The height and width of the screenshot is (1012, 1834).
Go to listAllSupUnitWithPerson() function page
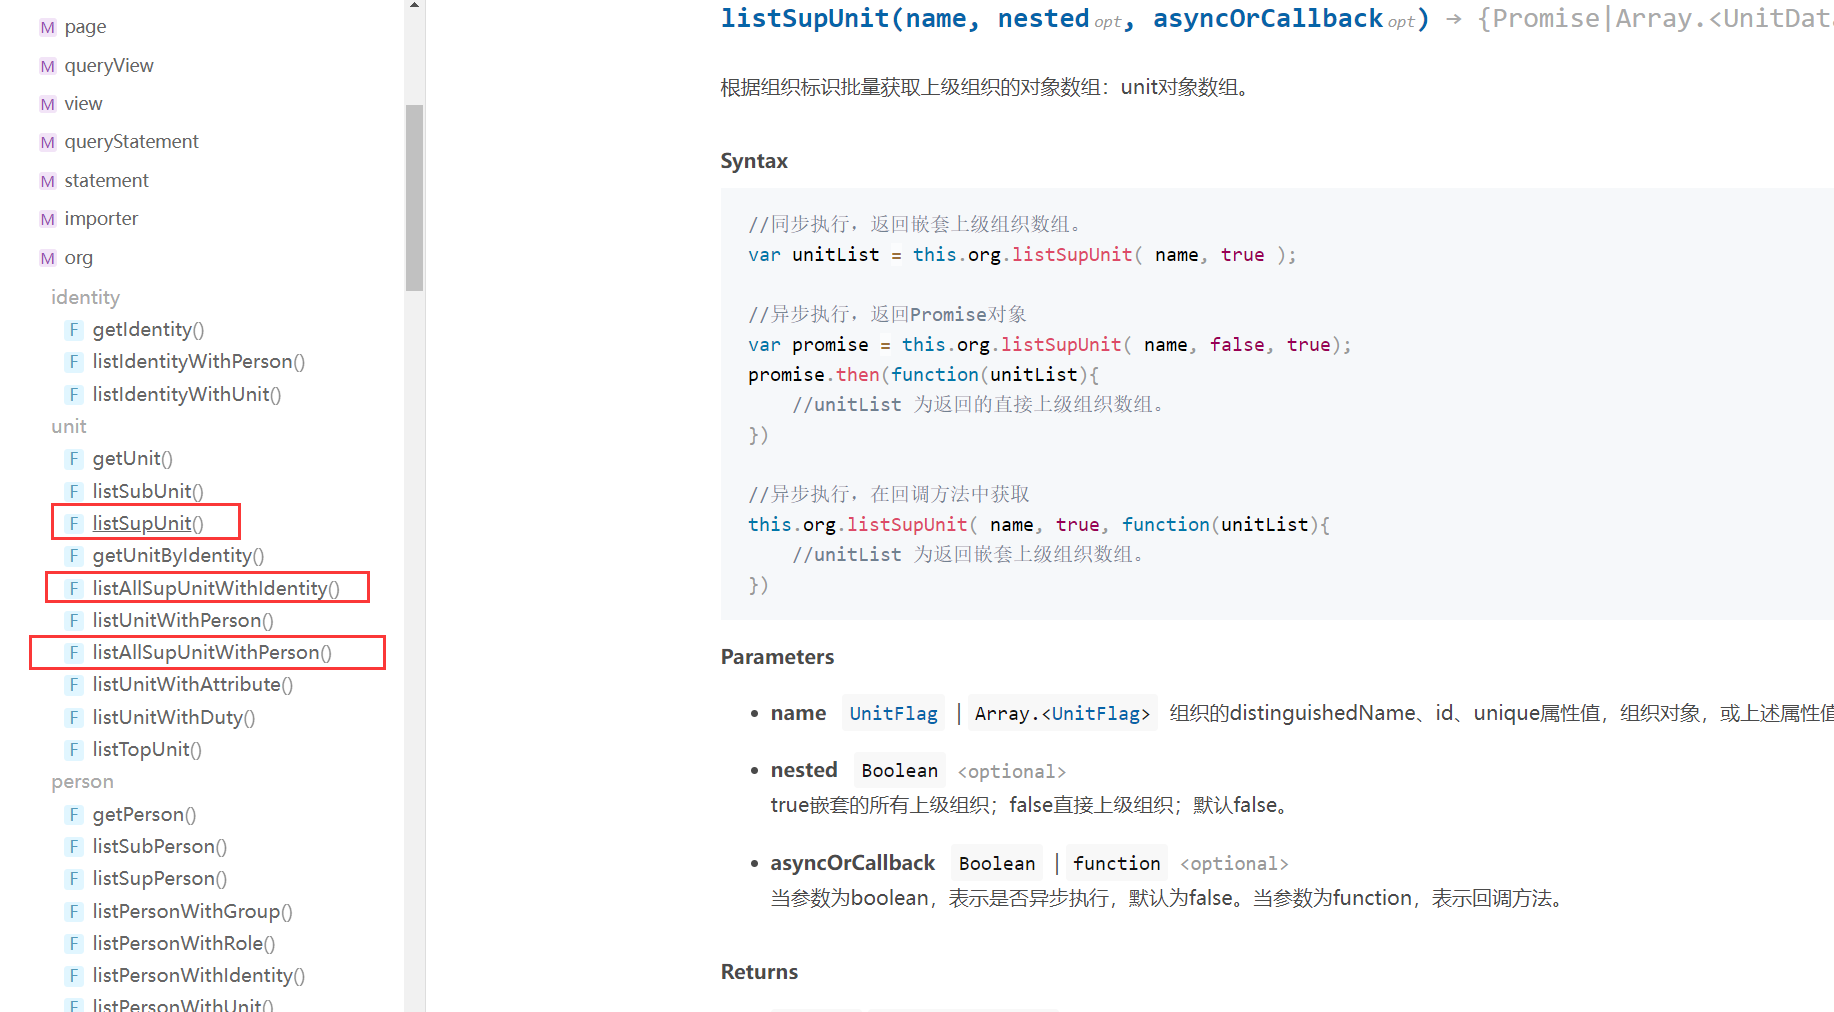tap(212, 653)
